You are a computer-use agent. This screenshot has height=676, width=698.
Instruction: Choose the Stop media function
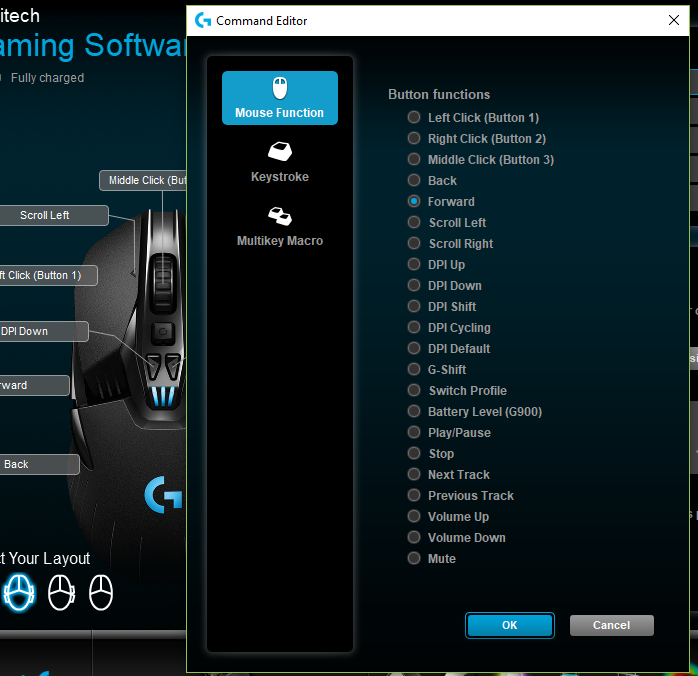[414, 453]
